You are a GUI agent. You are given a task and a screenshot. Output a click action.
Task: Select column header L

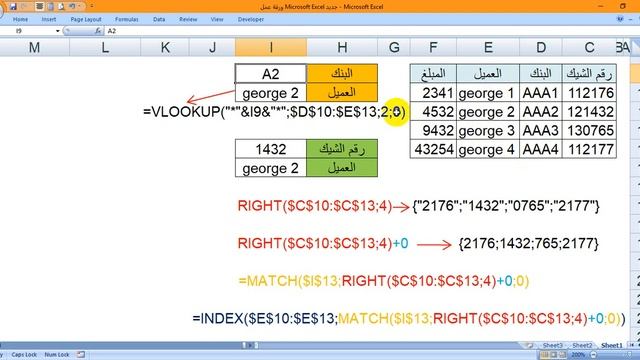pos(105,47)
